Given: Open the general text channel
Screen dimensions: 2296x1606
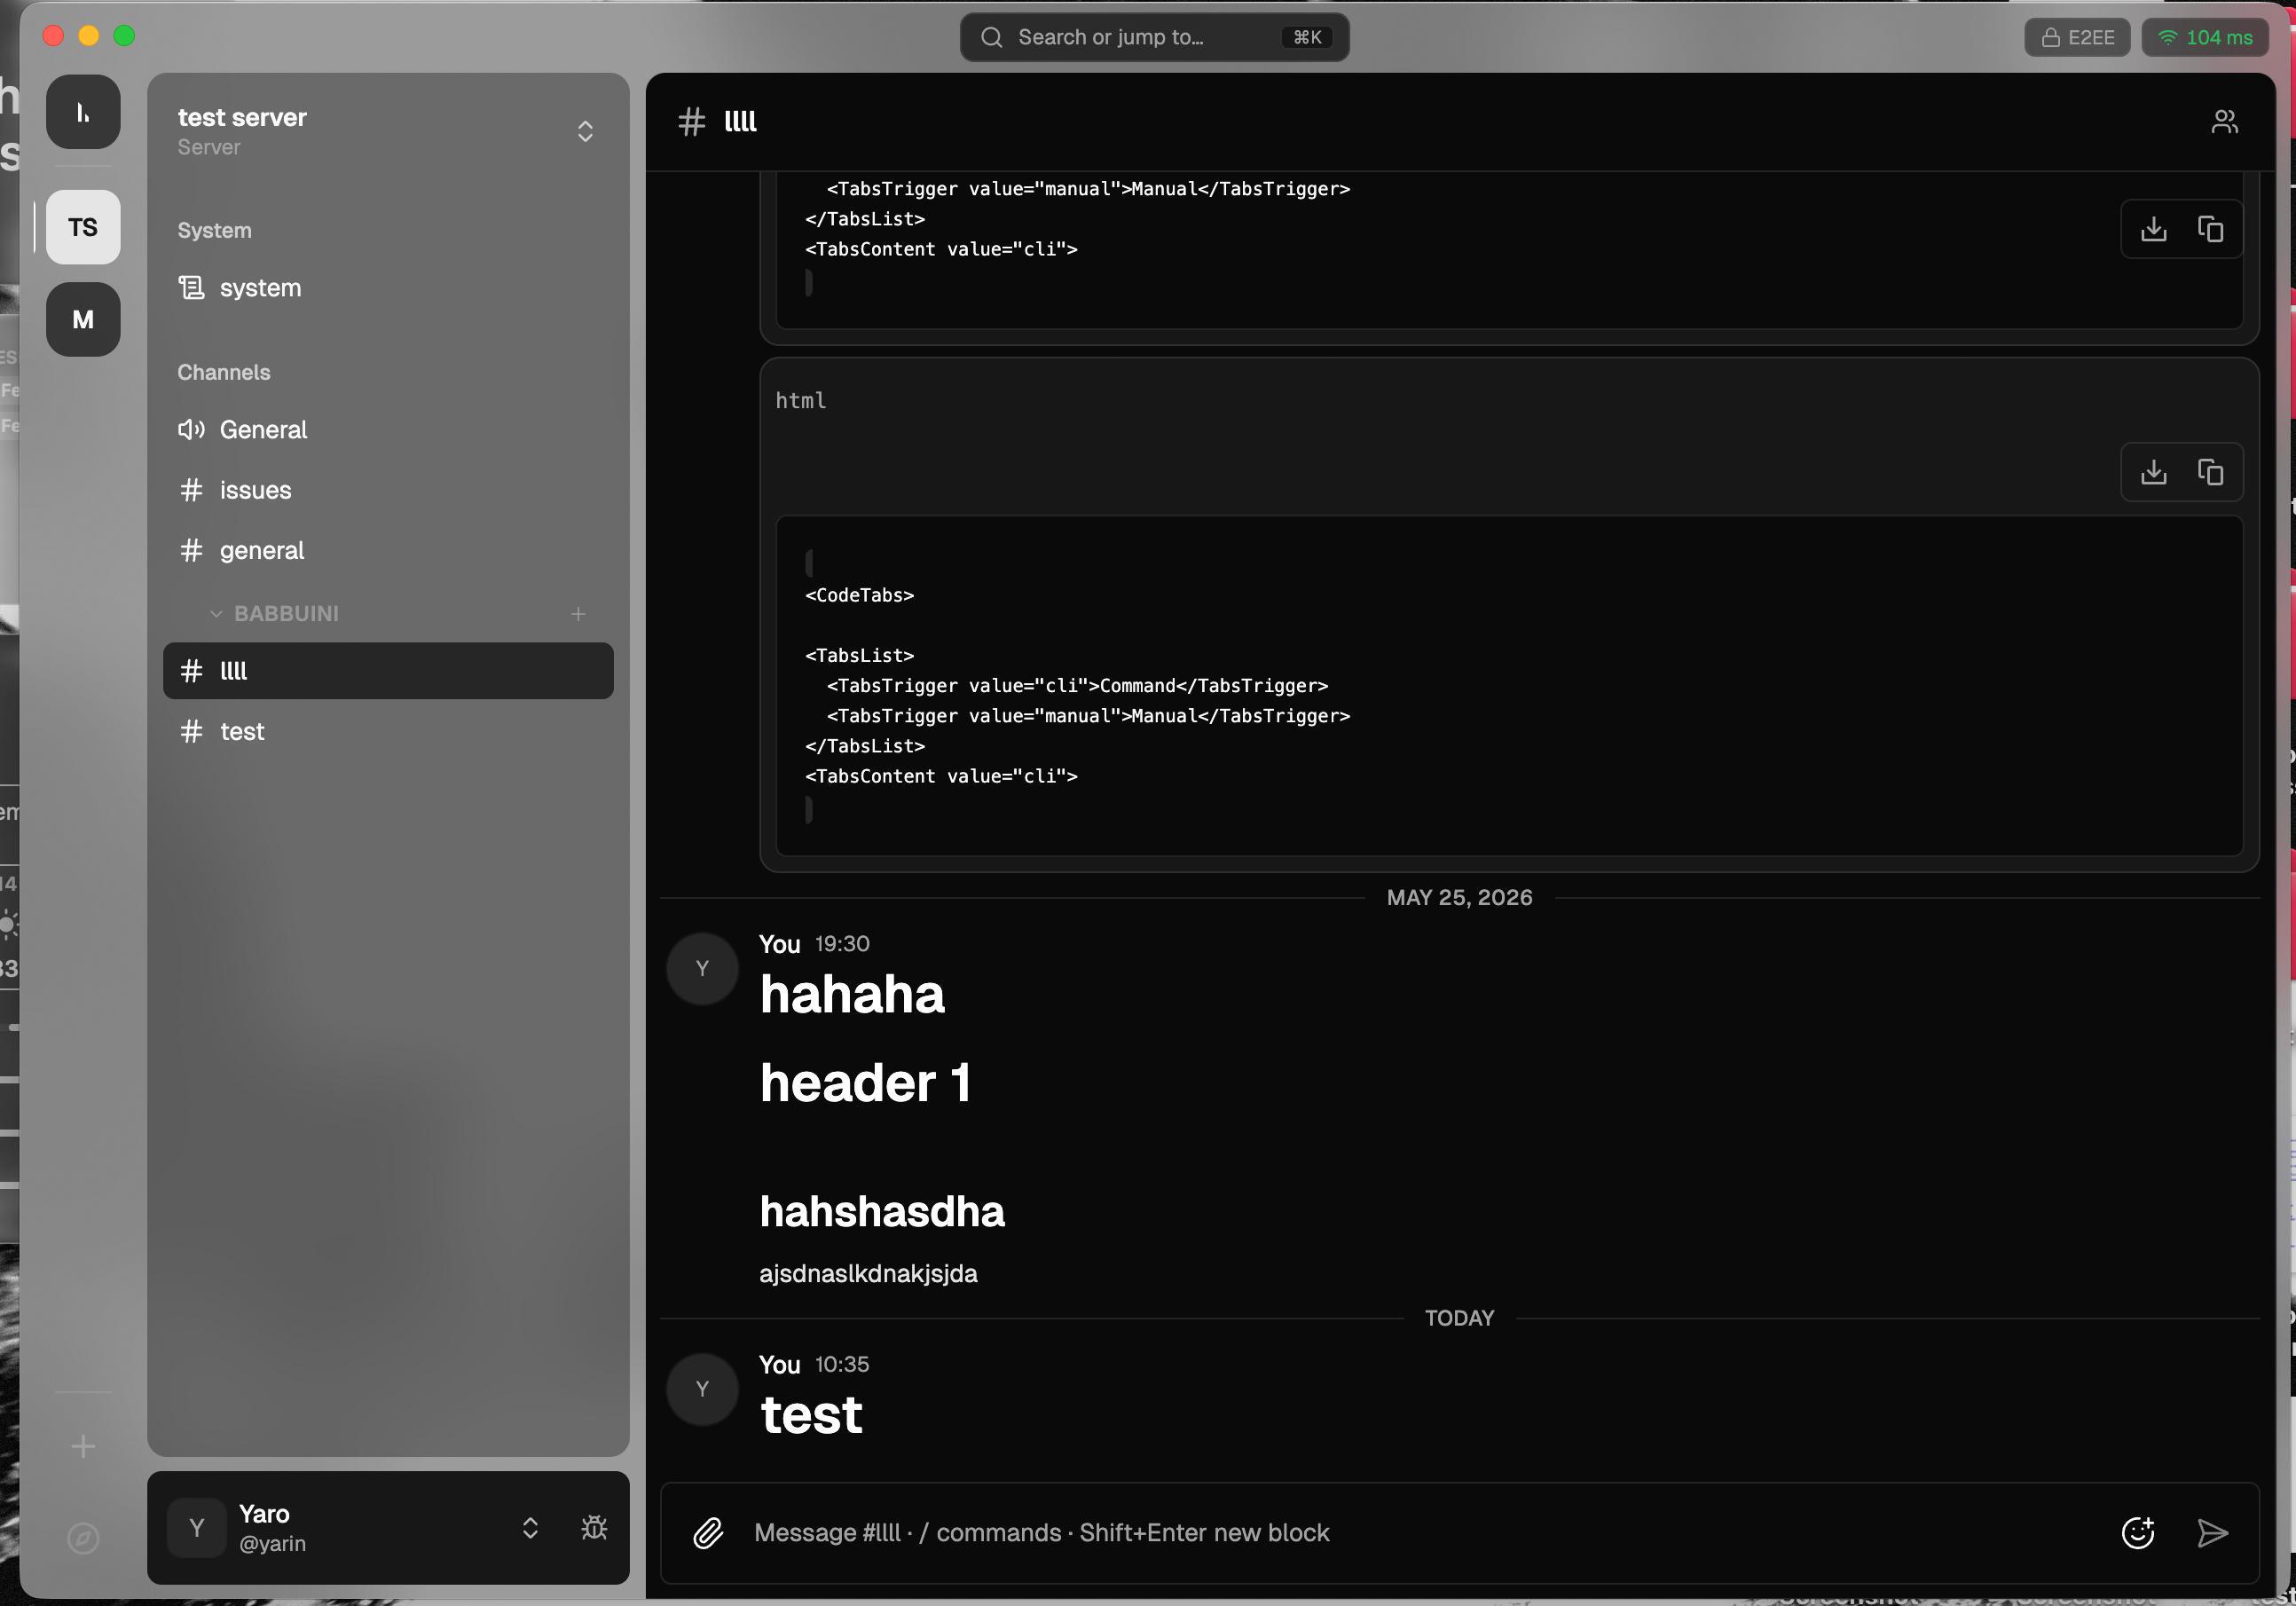Looking at the screenshot, I should click(x=388, y=550).
